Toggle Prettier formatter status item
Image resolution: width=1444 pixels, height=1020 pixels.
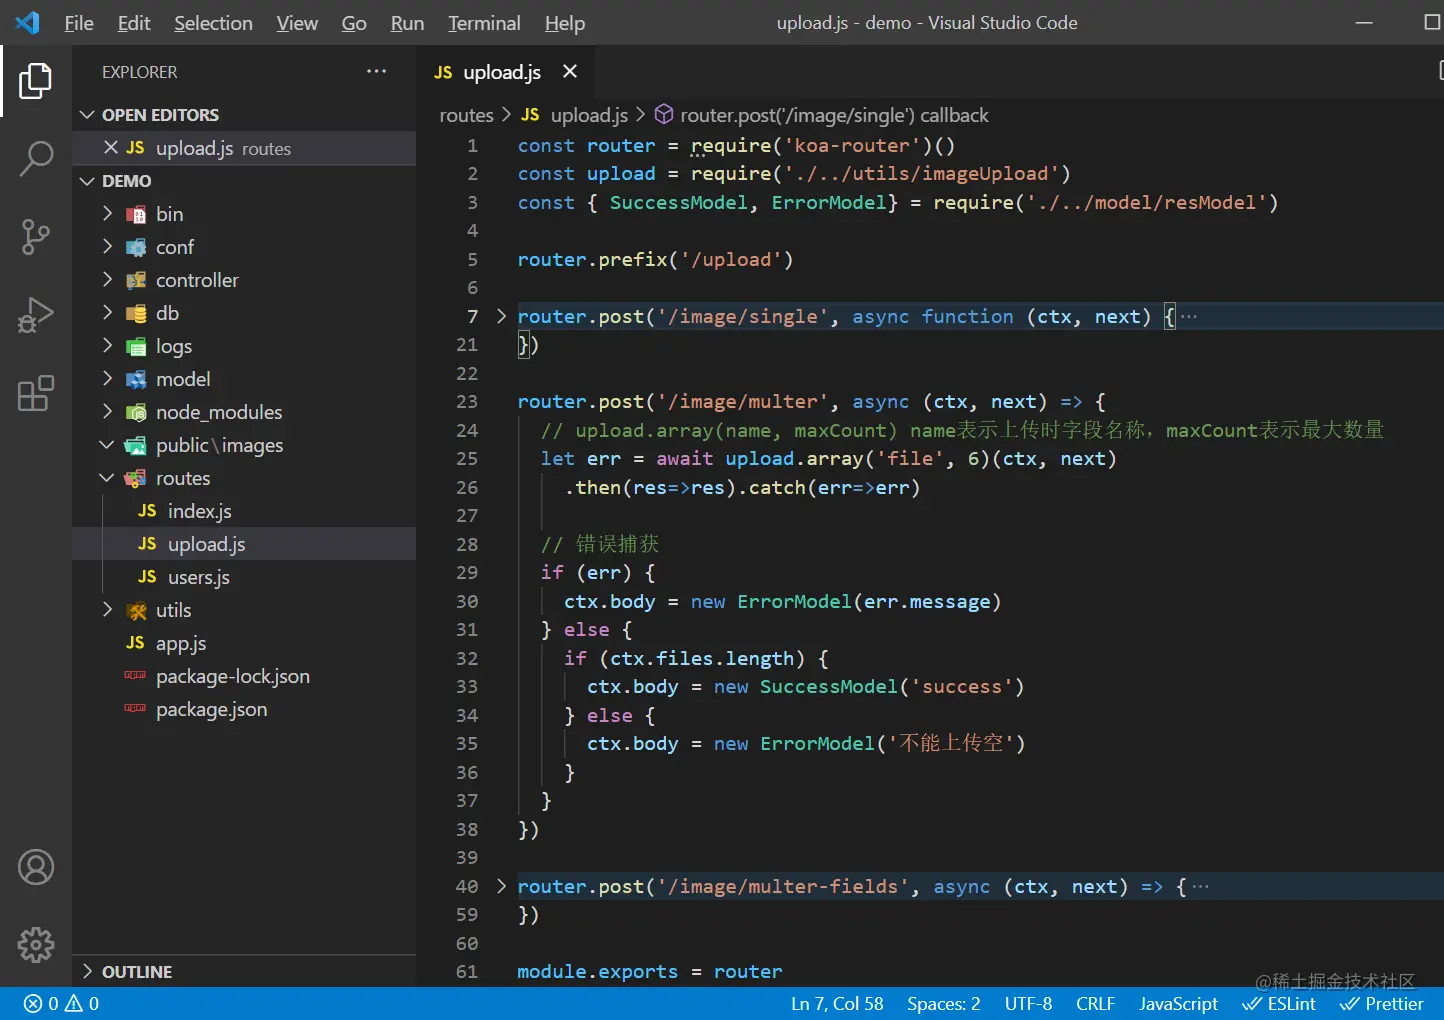click(1381, 1003)
